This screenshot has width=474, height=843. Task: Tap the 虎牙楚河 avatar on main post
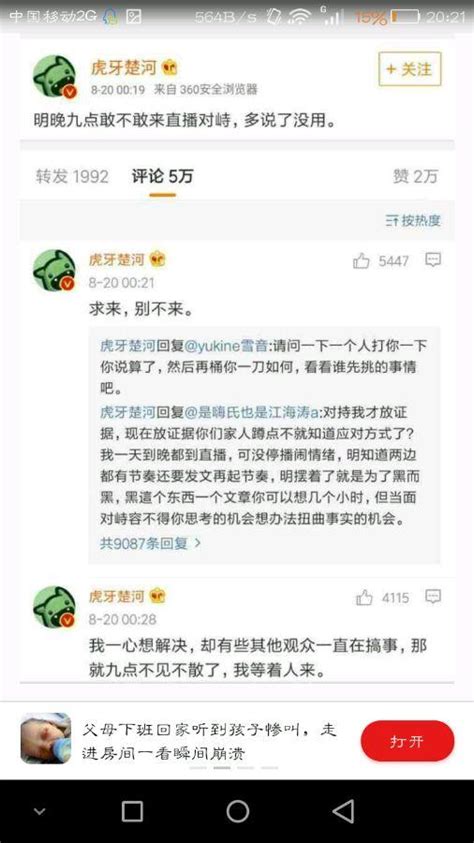point(55,77)
